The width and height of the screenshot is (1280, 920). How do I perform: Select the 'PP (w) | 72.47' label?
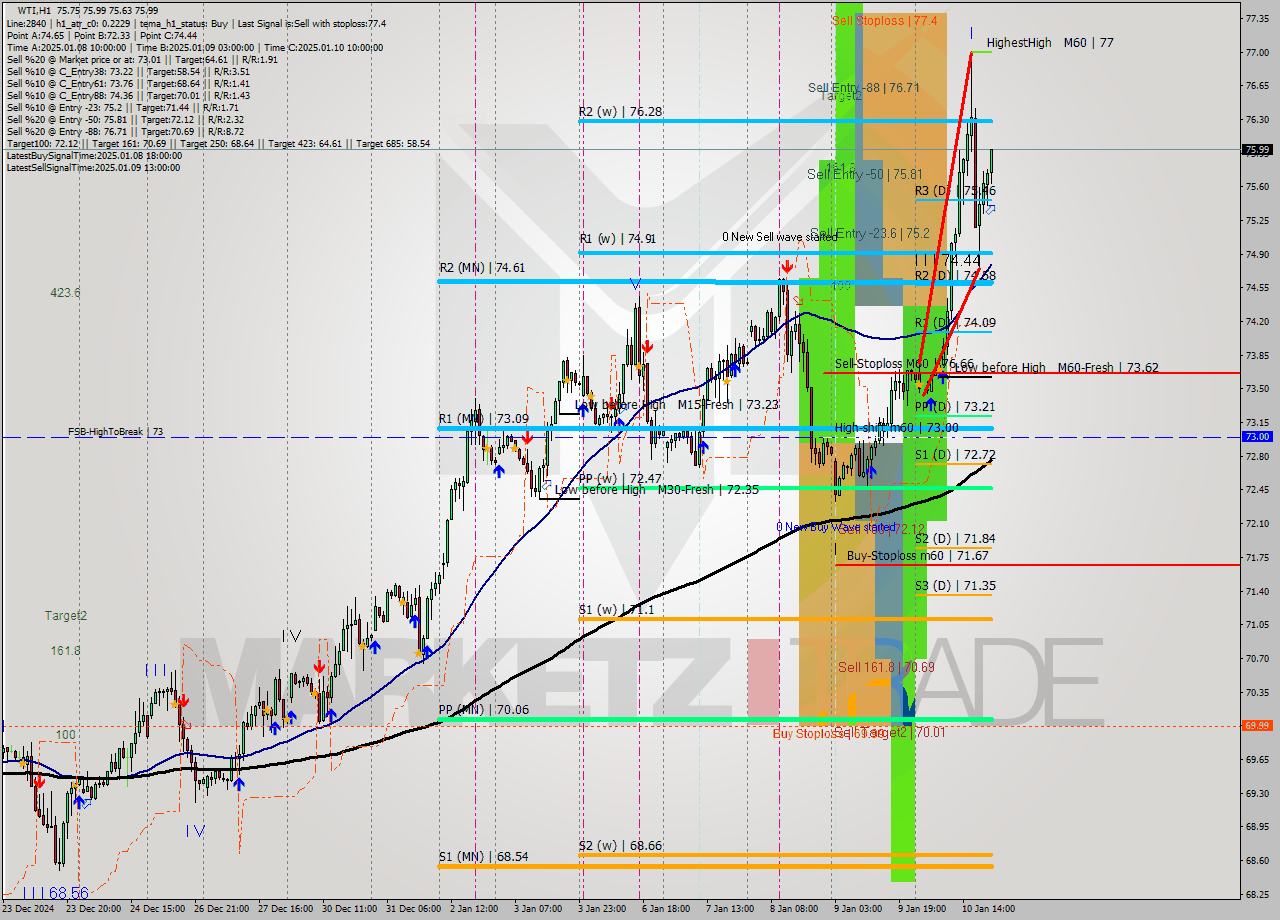[x=619, y=479]
